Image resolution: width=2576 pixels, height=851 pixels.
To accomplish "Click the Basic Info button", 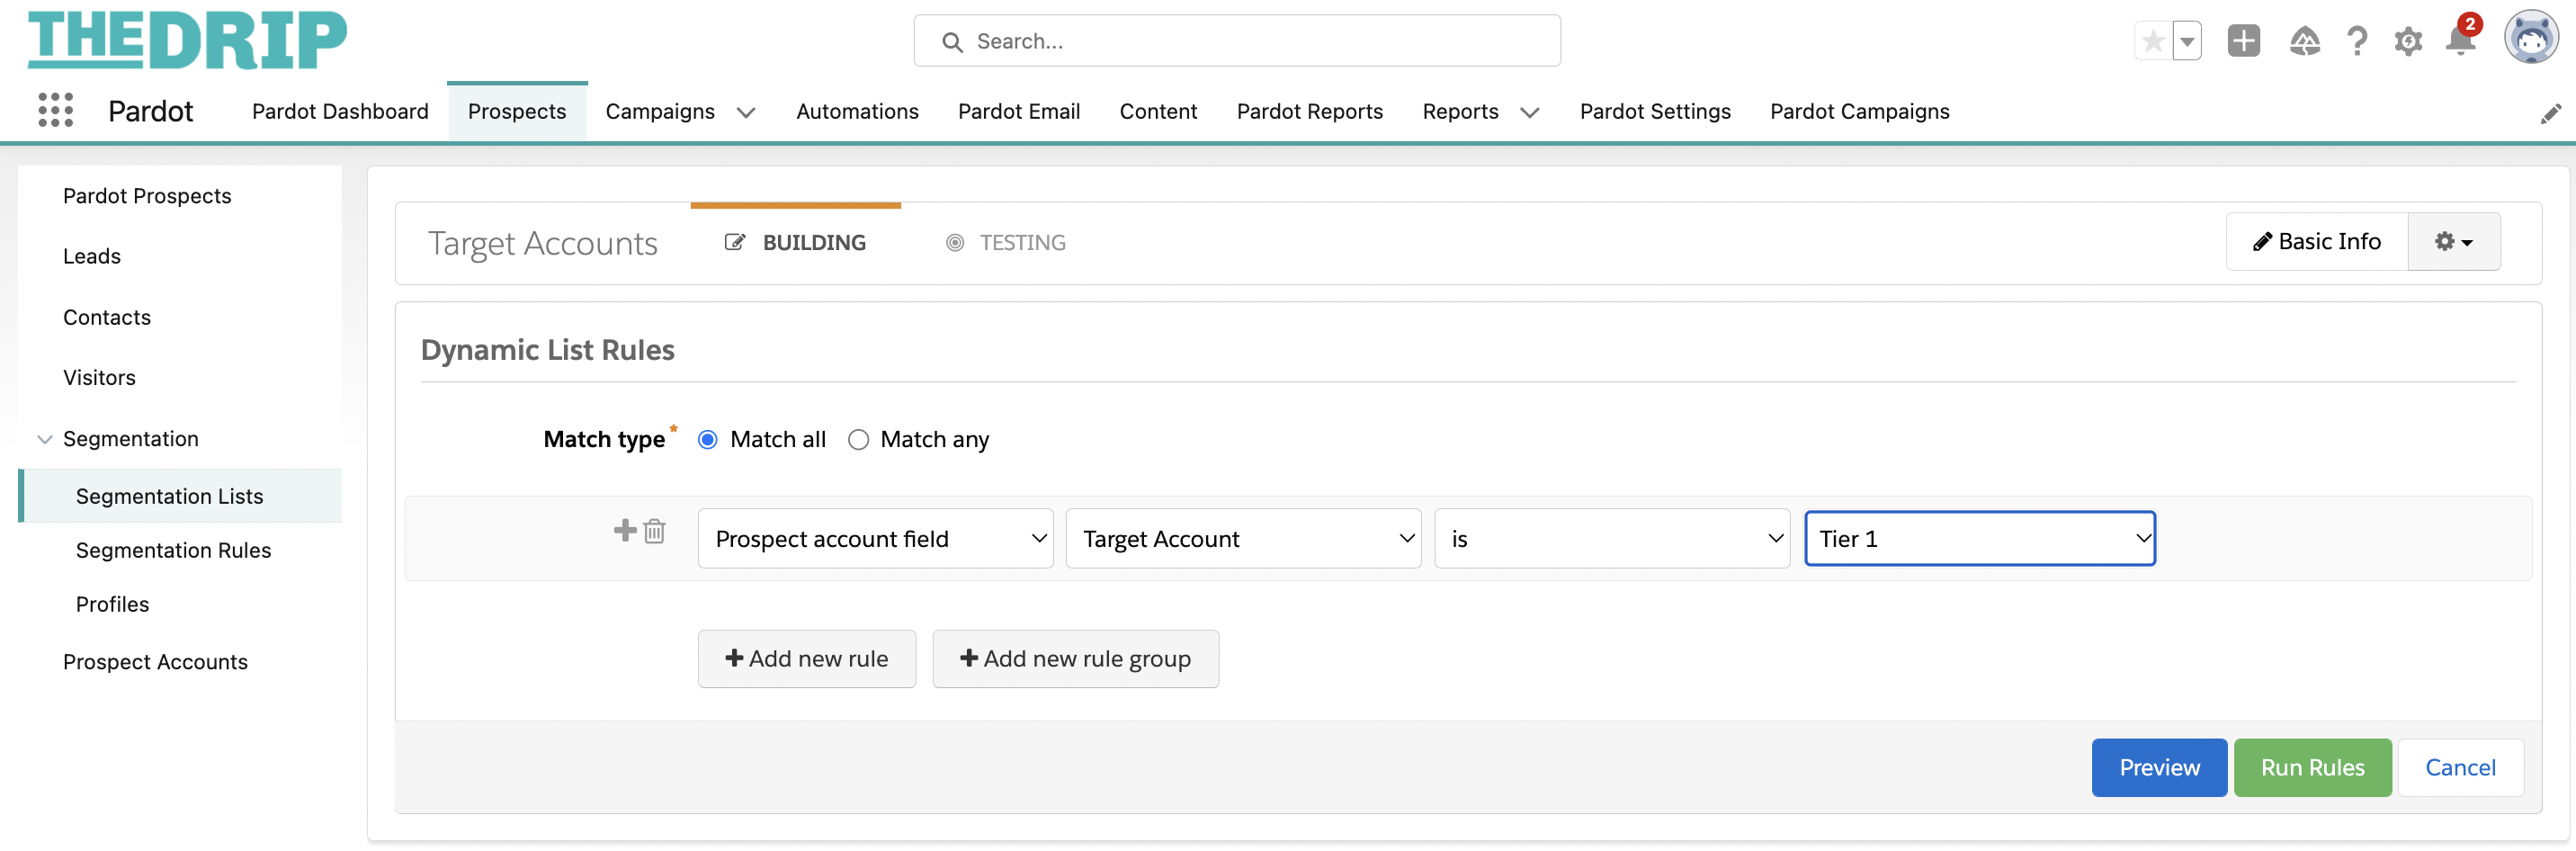I will click(2317, 241).
